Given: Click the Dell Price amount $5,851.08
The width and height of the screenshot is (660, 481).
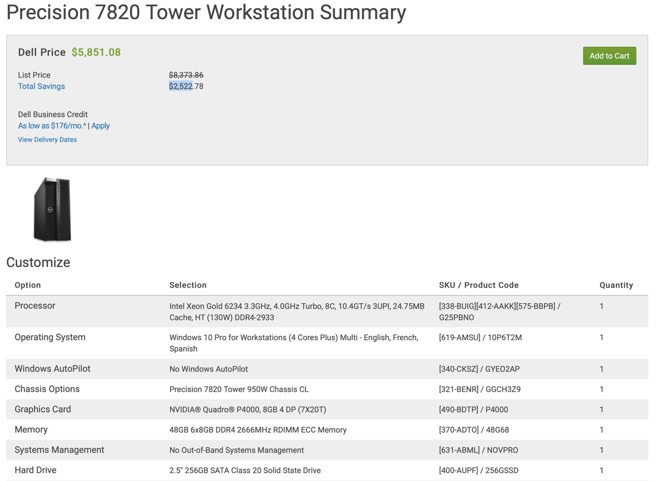Looking at the screenshot, I should click(96, 52).
